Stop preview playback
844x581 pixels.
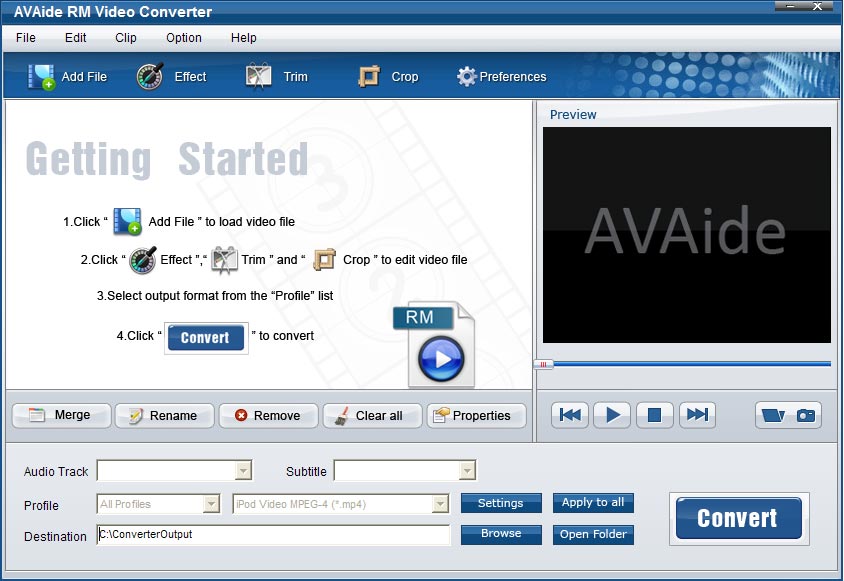coord(654,415)
